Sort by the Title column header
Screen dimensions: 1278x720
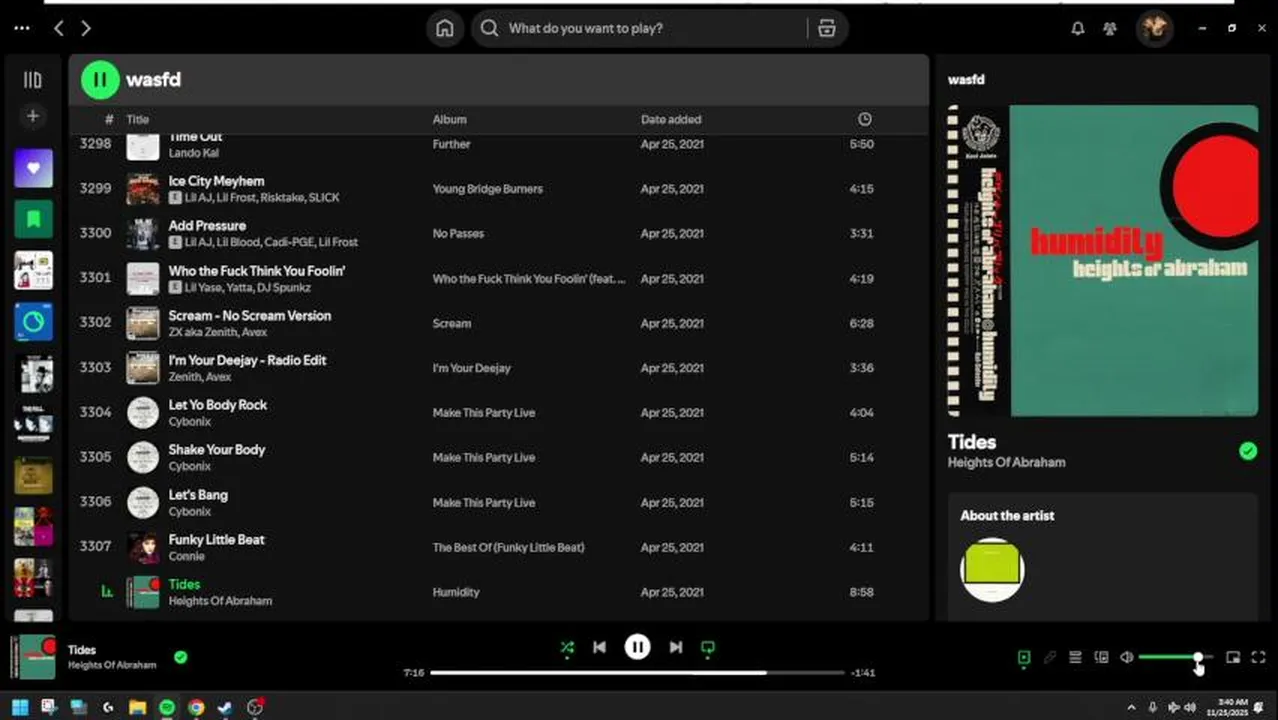pos(137,119)
